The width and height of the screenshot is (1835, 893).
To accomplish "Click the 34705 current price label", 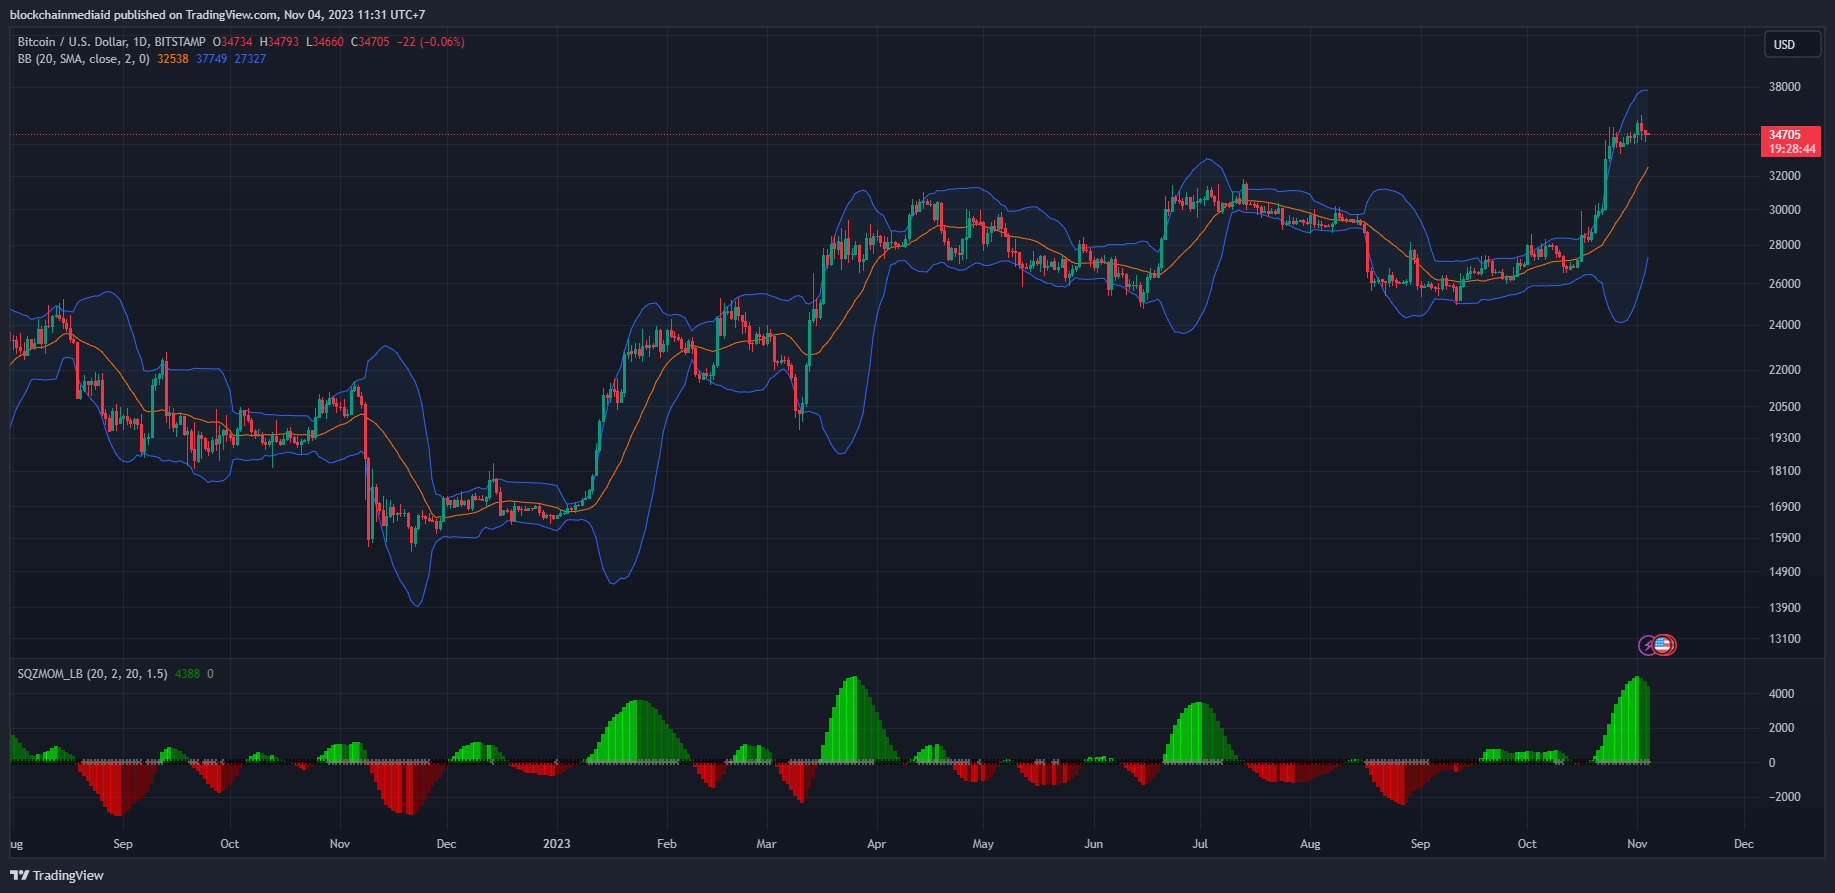I will click(x=1785, y=135).
